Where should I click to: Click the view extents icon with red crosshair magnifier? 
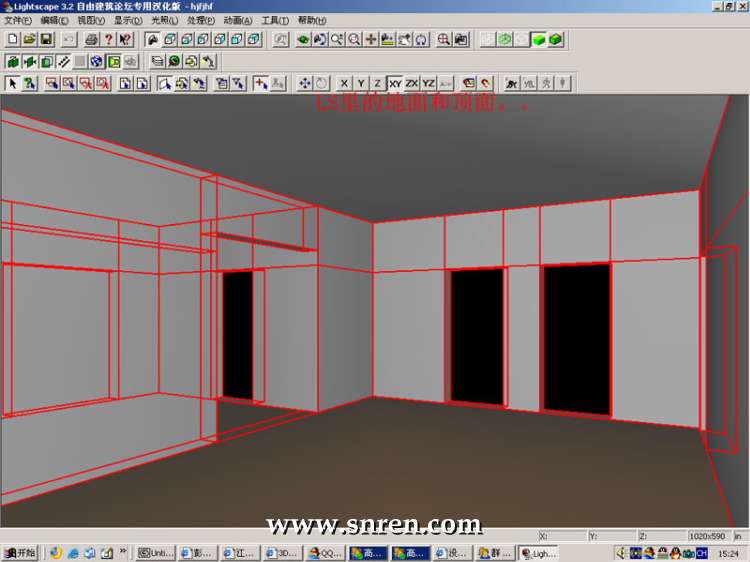click(x=443, y=39)
